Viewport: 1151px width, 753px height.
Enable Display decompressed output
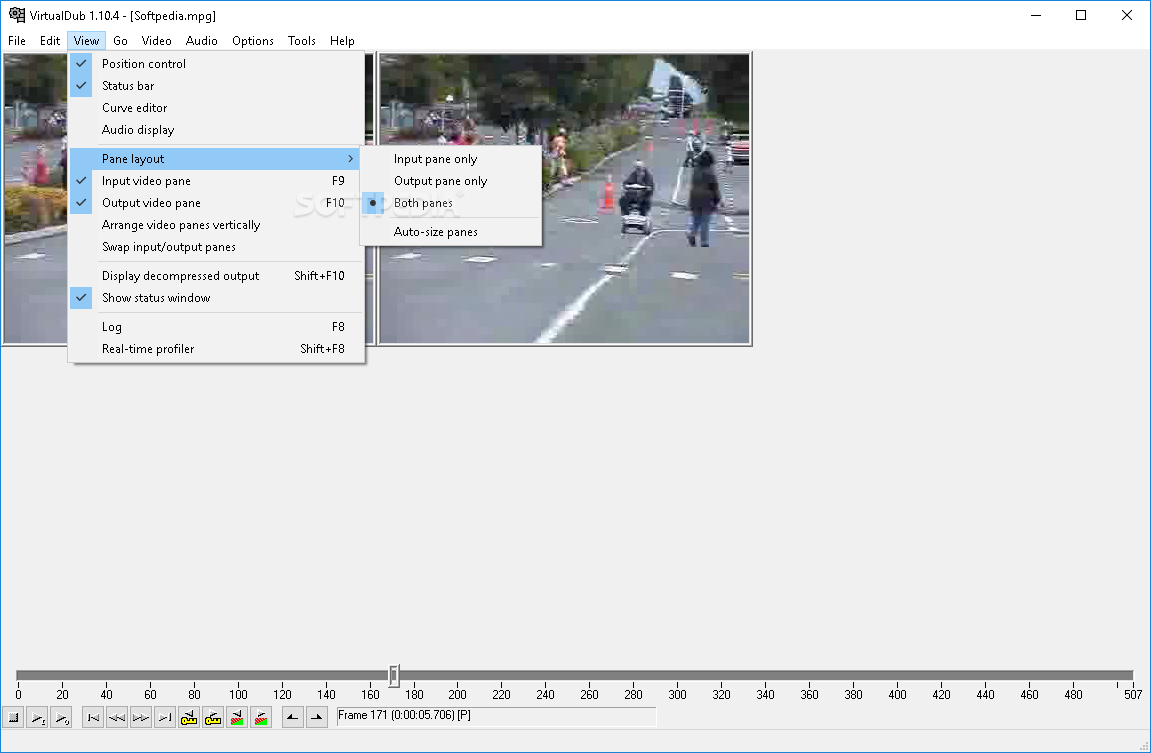[x=217, y=276]
